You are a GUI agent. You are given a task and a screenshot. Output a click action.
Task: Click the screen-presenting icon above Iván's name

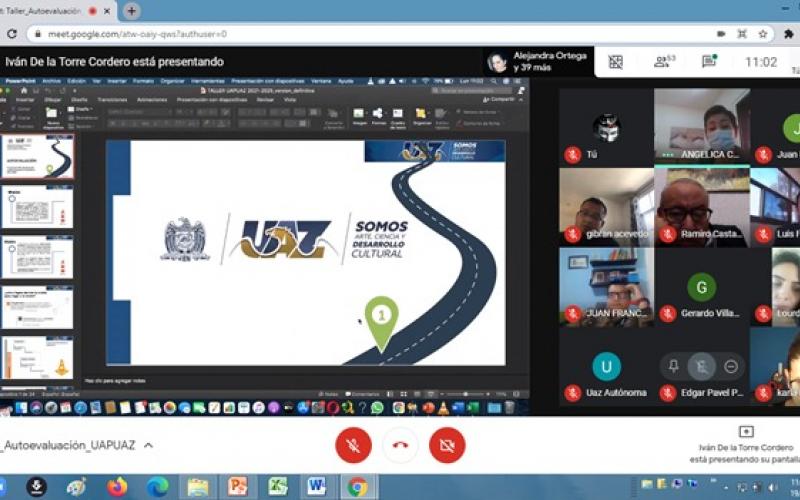[746, 432]
